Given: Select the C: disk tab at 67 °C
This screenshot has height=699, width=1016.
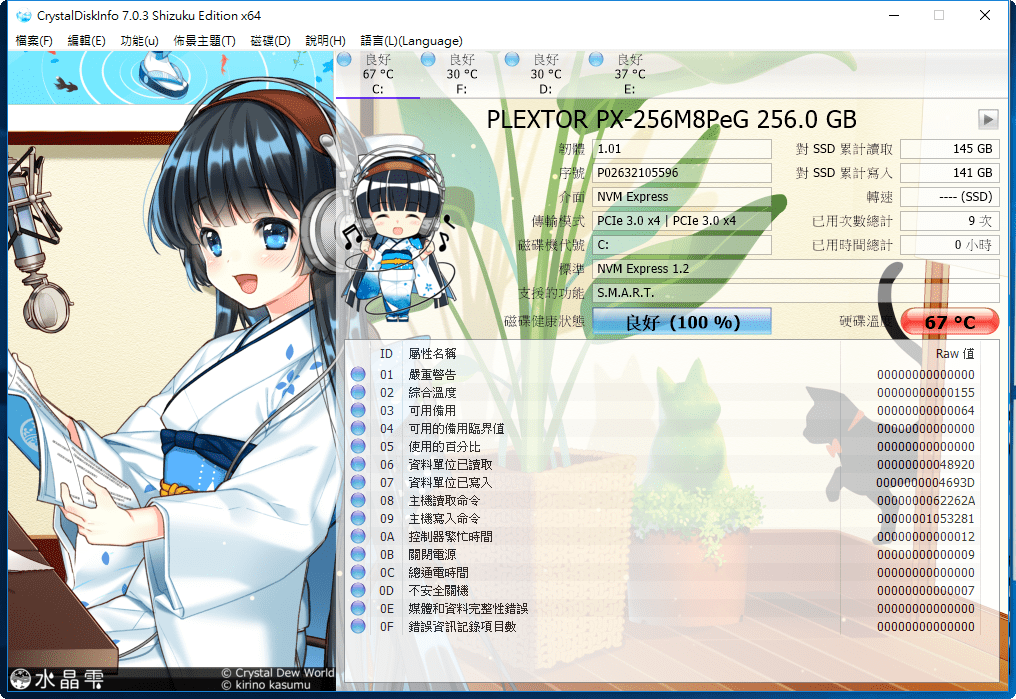Looking at the screenshot, I should click(378, 74).
